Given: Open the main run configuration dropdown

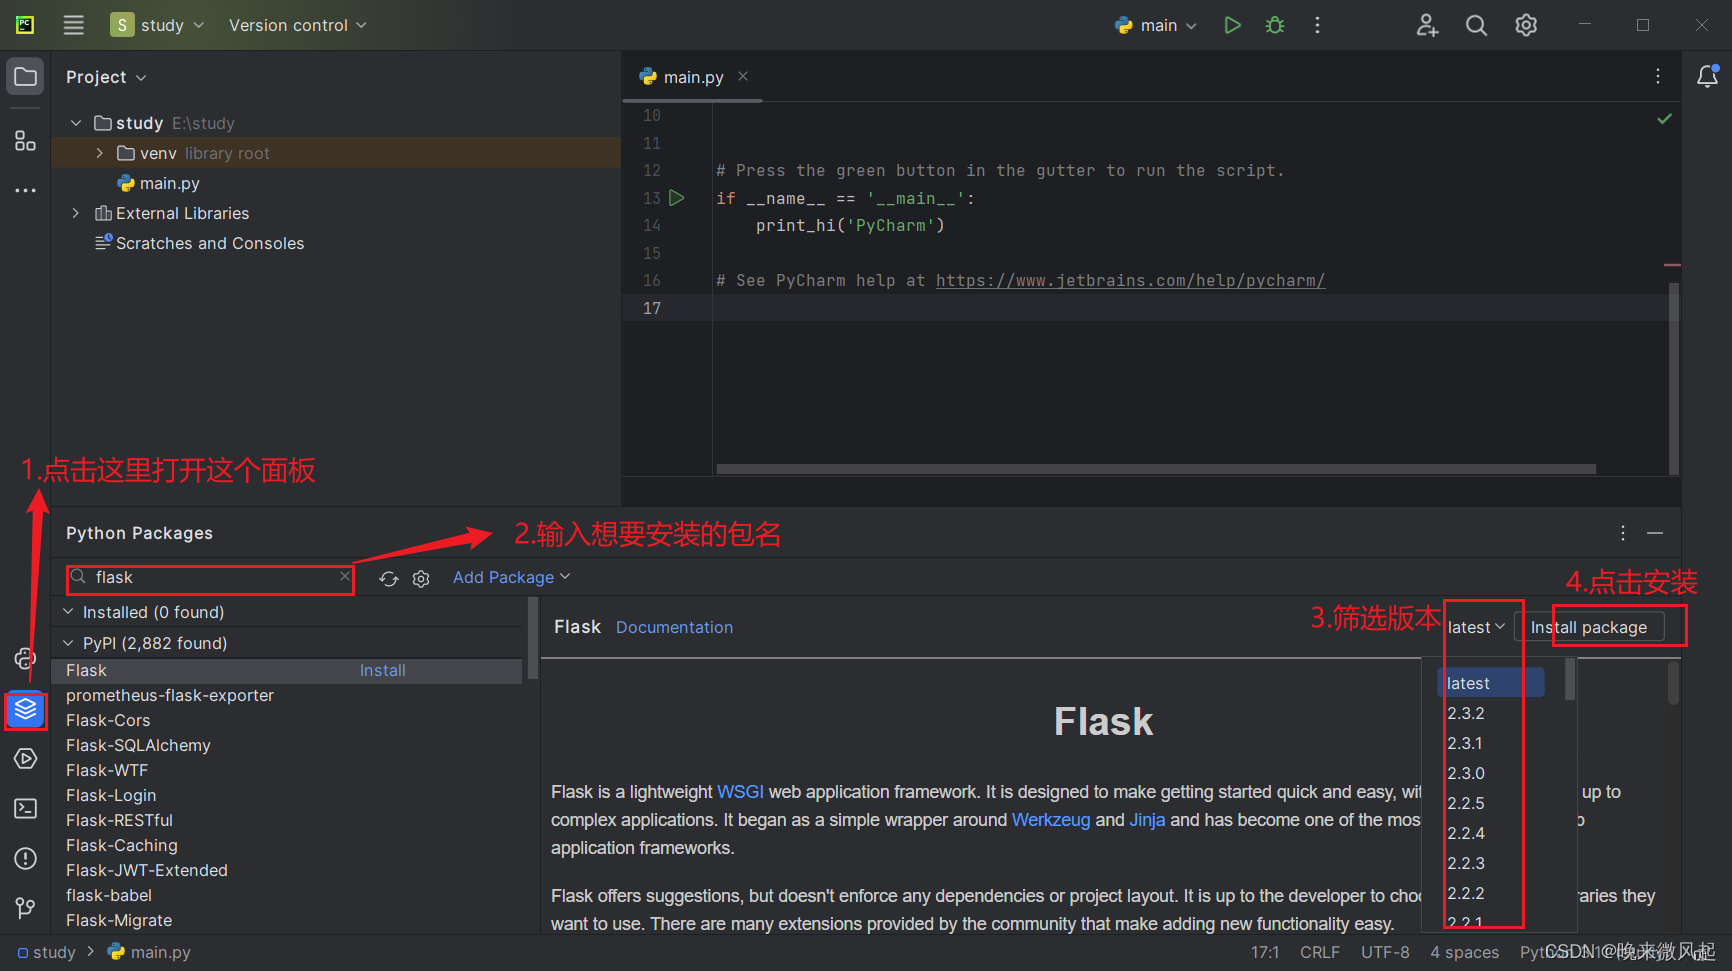Looking at the screenshot, I should point(1156,25).
